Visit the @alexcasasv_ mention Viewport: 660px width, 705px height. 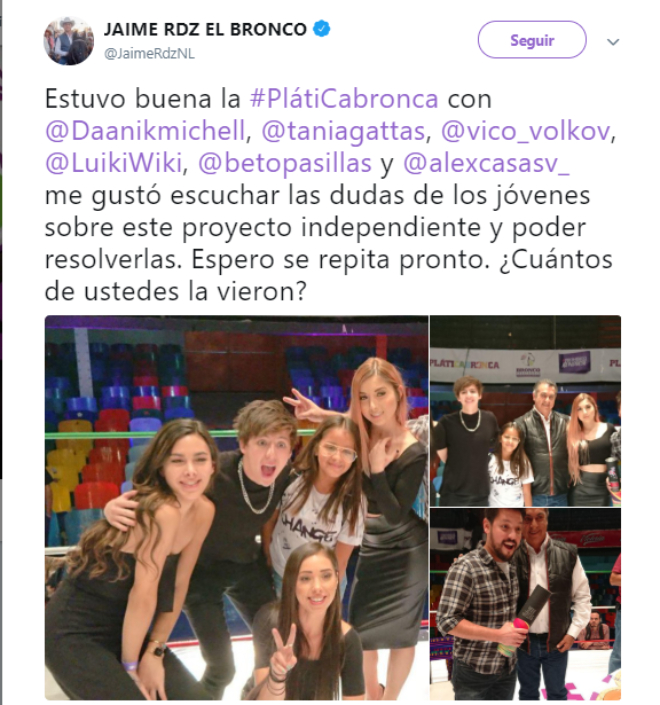(x=486, y=163)
